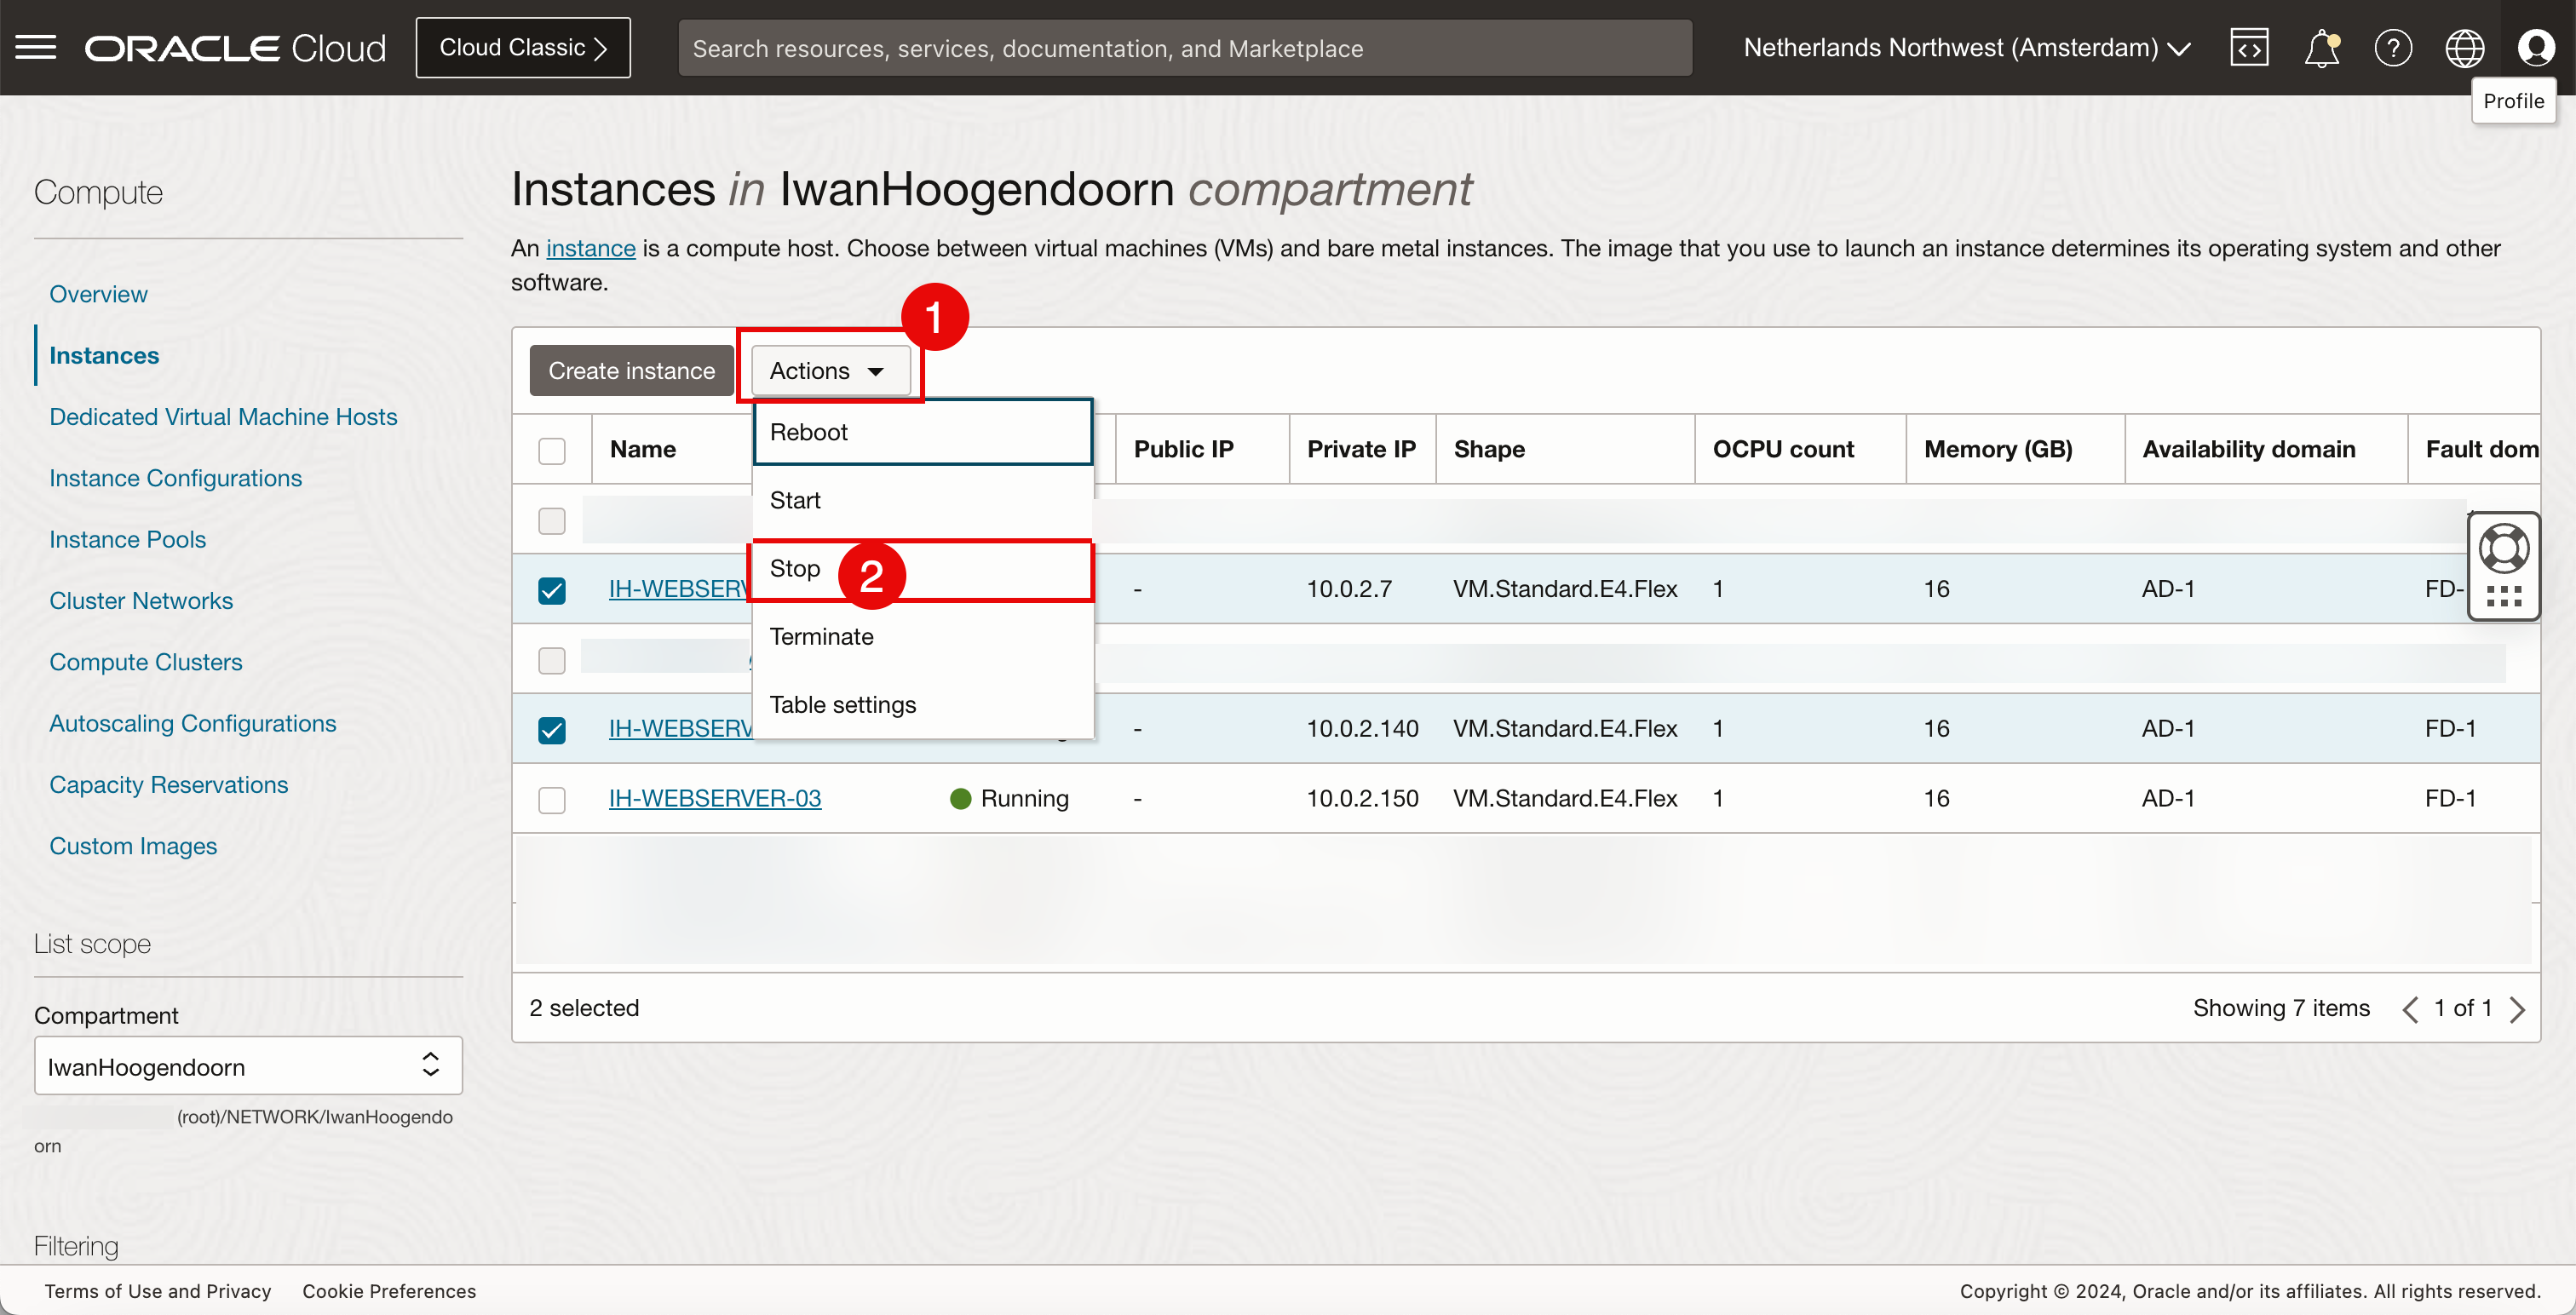The image size is (2576, 1315).
Task: Open Instance Pools in Compute sidebar
Action: (x=127, y=539)
